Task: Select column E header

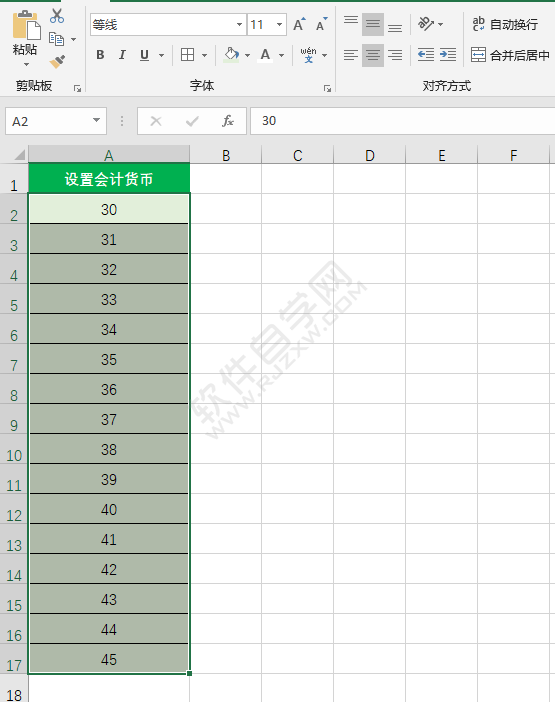Action: 442,155
